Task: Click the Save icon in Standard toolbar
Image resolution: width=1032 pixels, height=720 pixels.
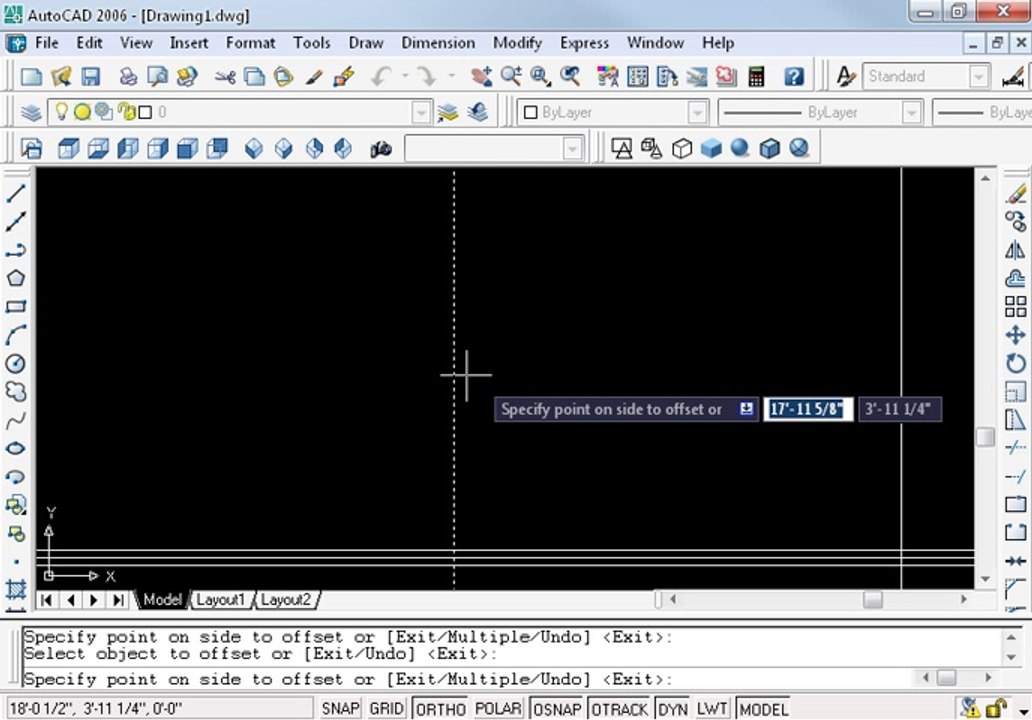Action: 91,76
